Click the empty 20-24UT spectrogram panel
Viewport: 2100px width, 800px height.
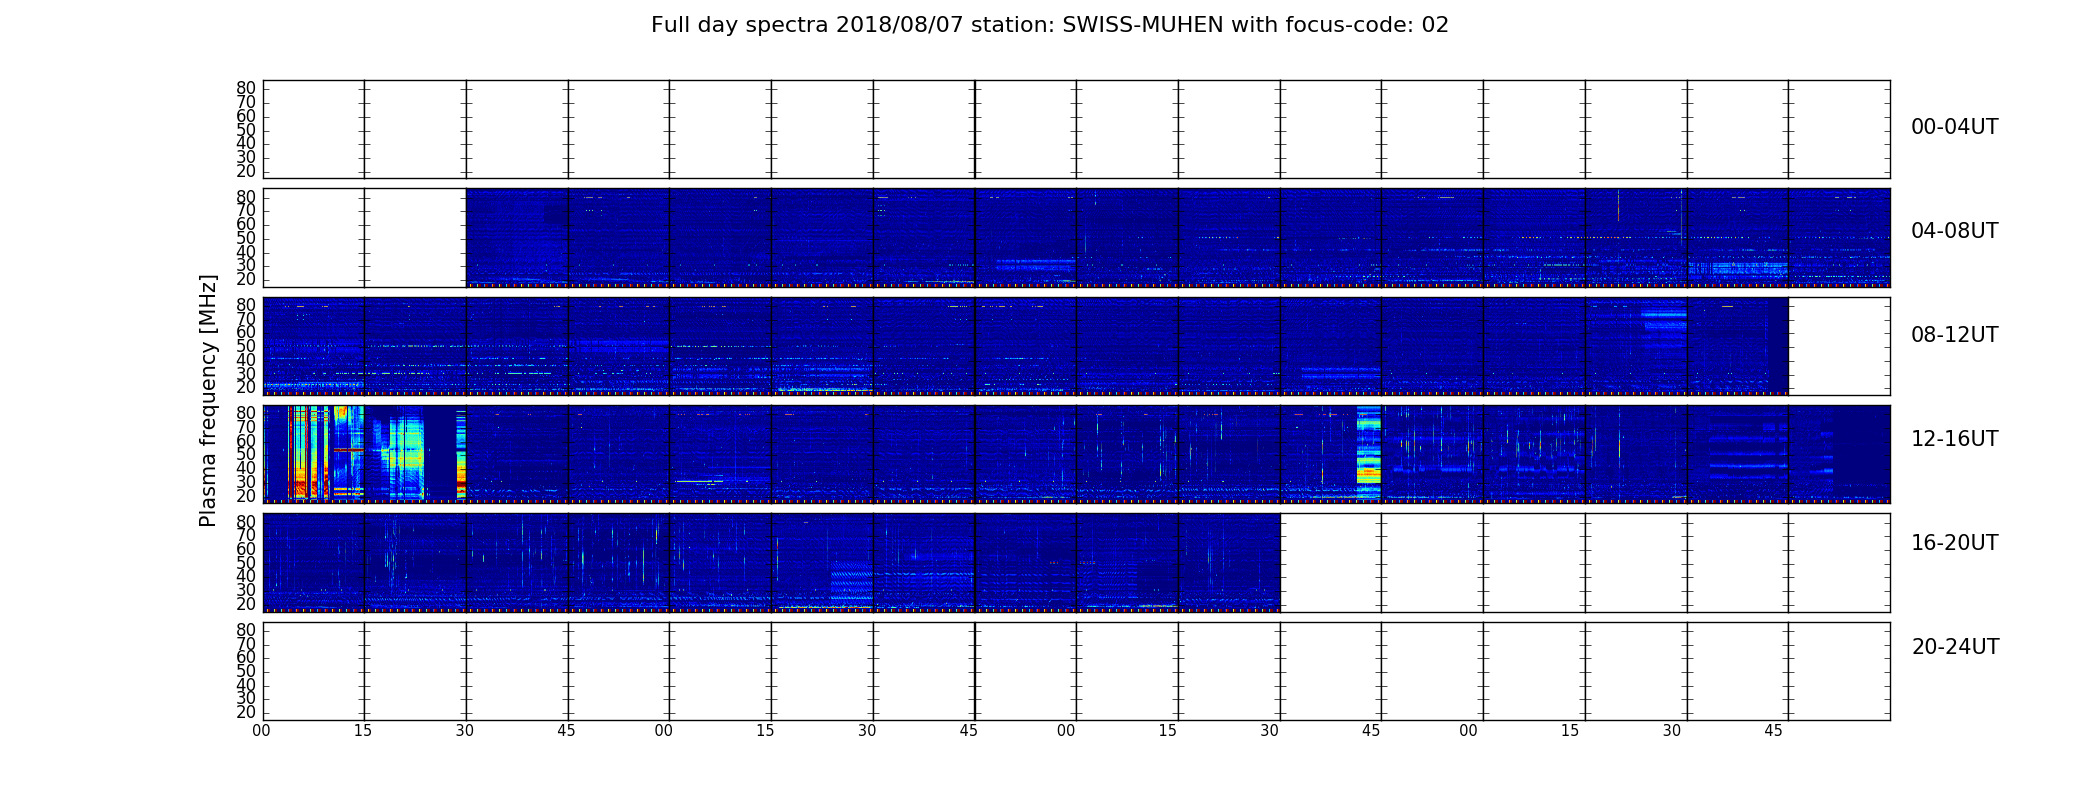coord(1076,671)
